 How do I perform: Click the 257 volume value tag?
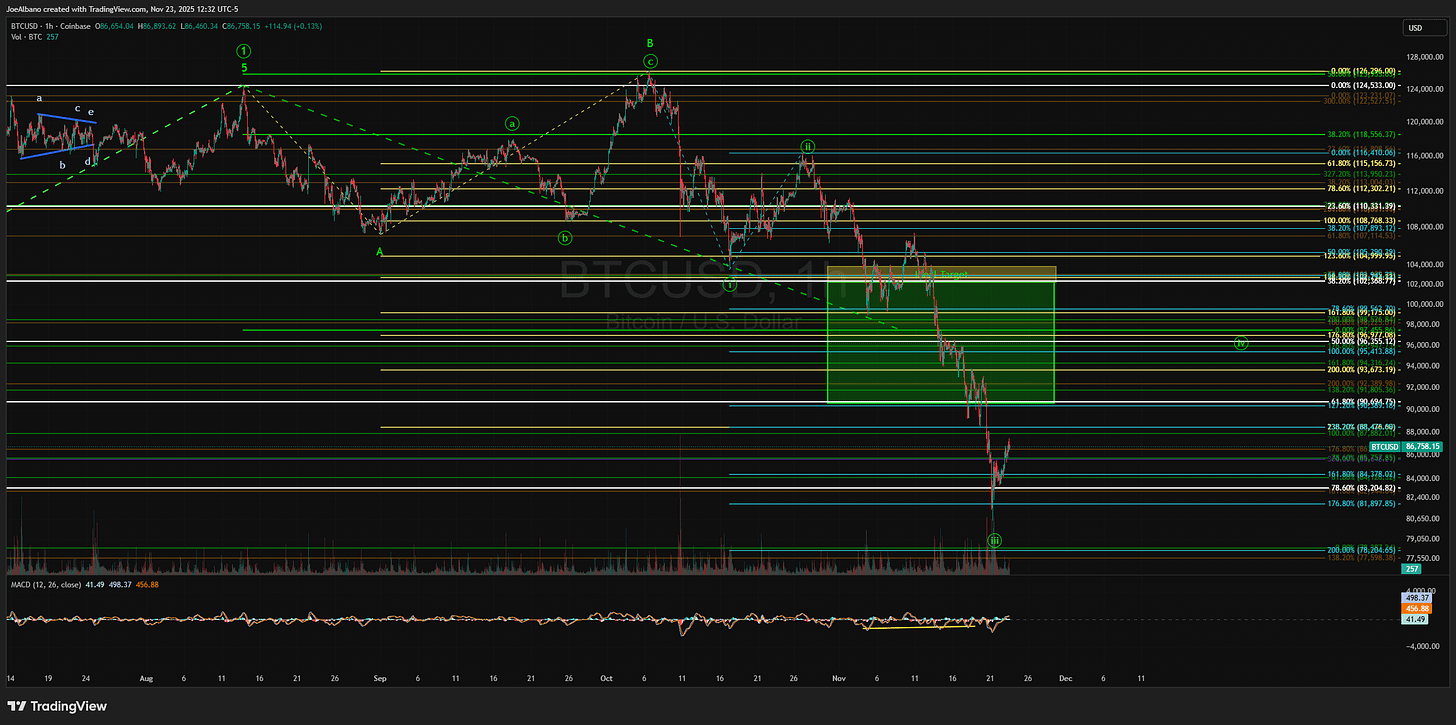(x=1411, y=568)
